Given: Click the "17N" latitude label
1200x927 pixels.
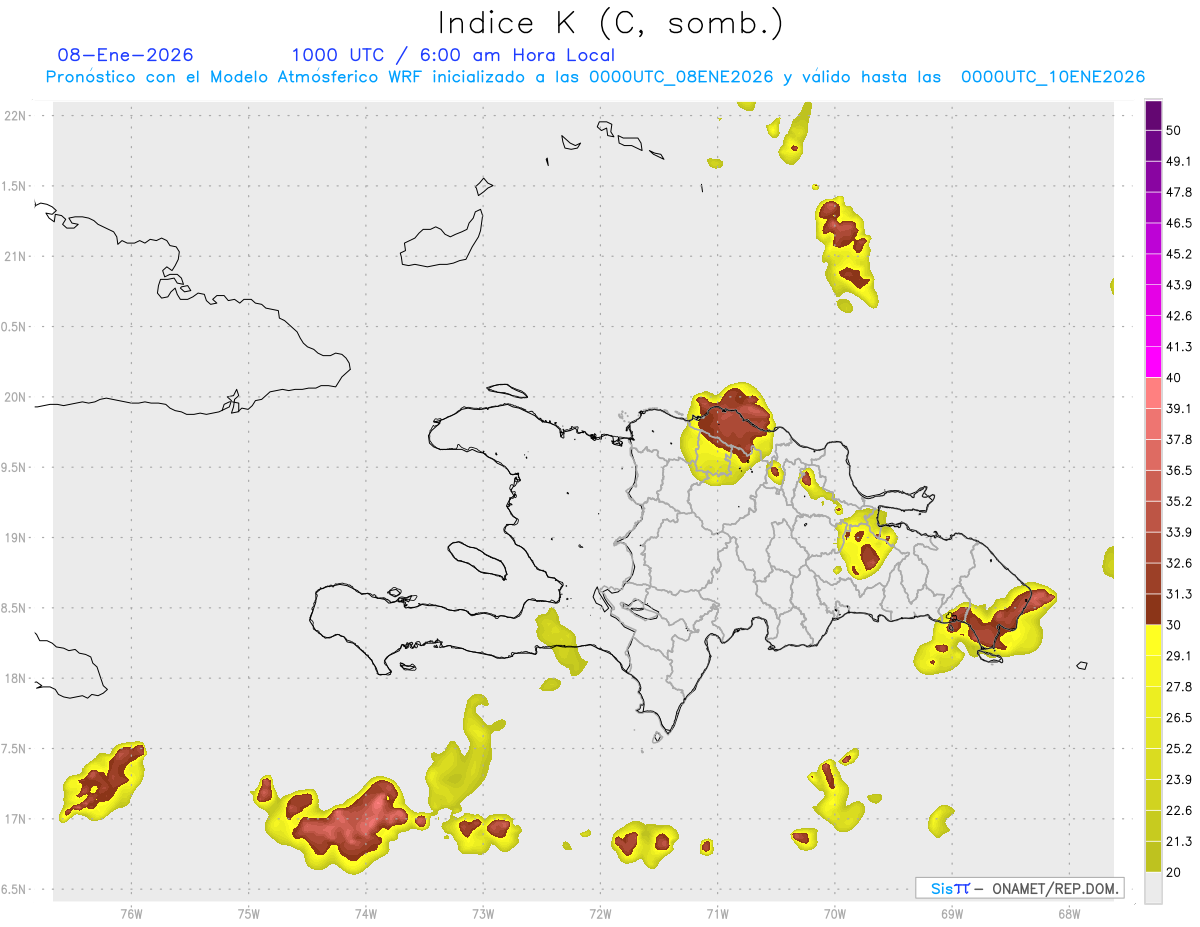Looking at the screenshot, I should pyautogui.click(x=17, y=819).
